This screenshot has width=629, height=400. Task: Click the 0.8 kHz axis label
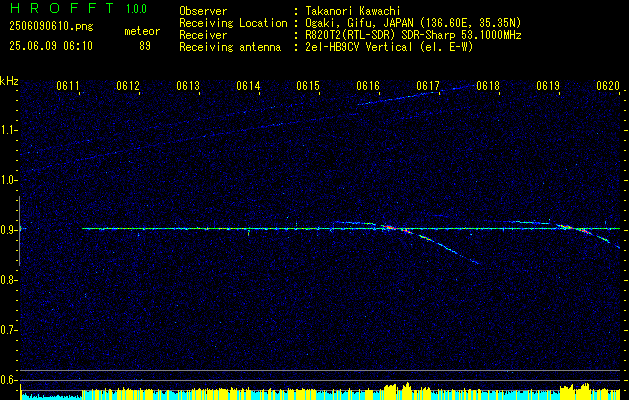[x=8, y=280]
